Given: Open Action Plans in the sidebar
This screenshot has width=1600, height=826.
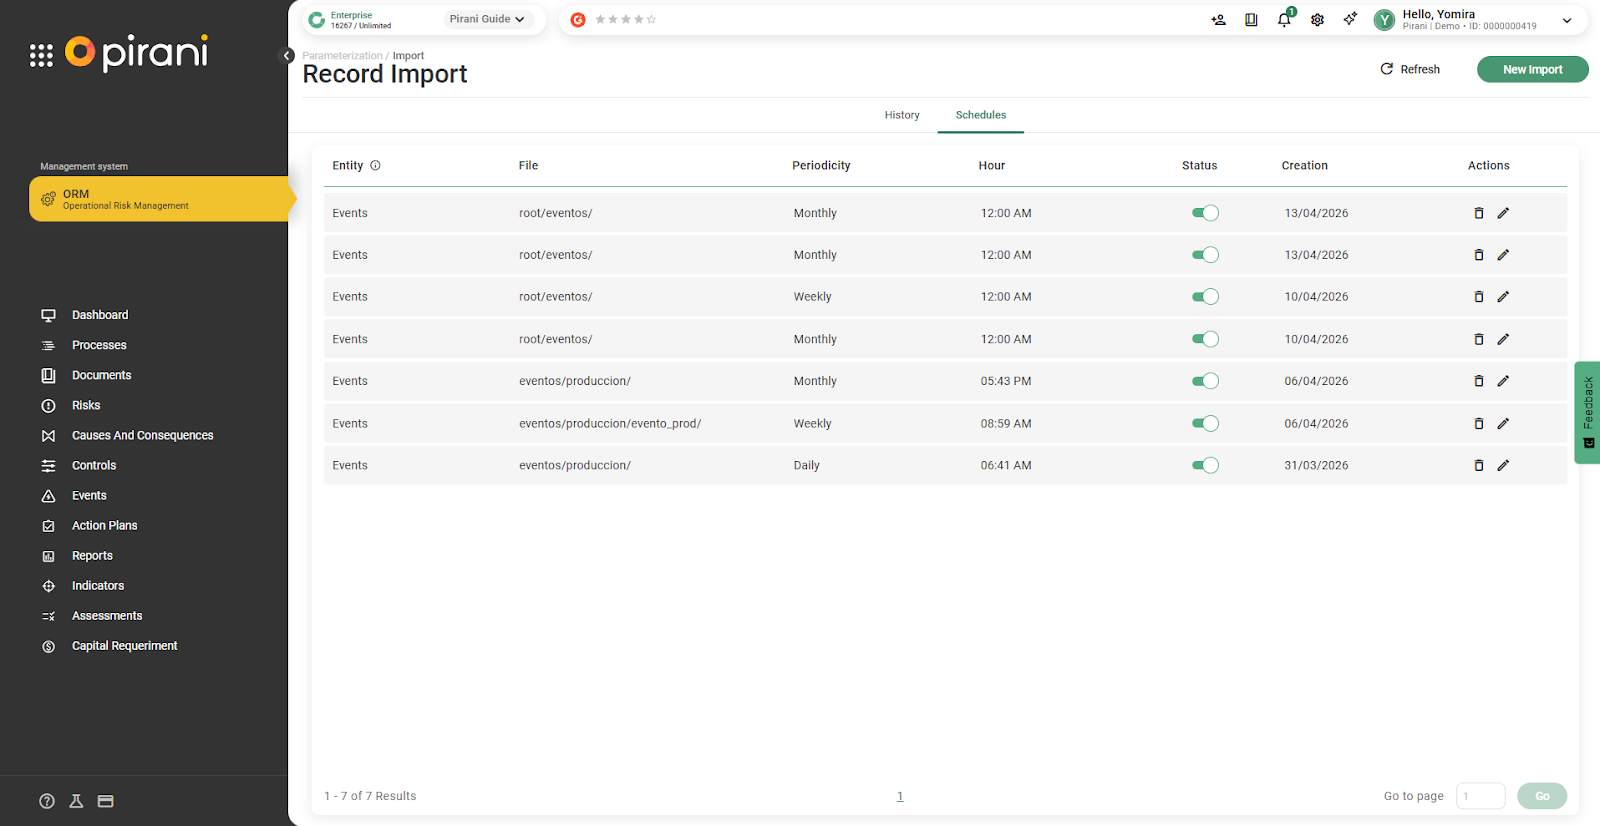Looking at the screenshot, I should (x=104, y=526).
